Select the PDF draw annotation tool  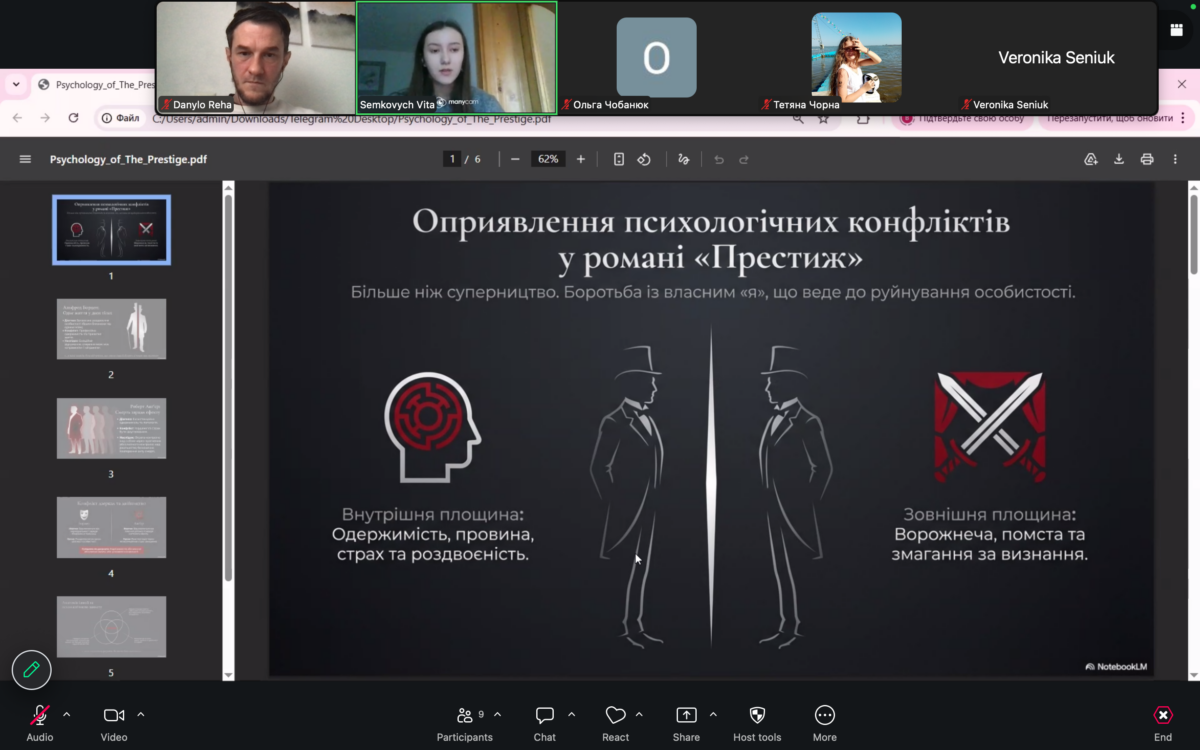tap(684, 159)
